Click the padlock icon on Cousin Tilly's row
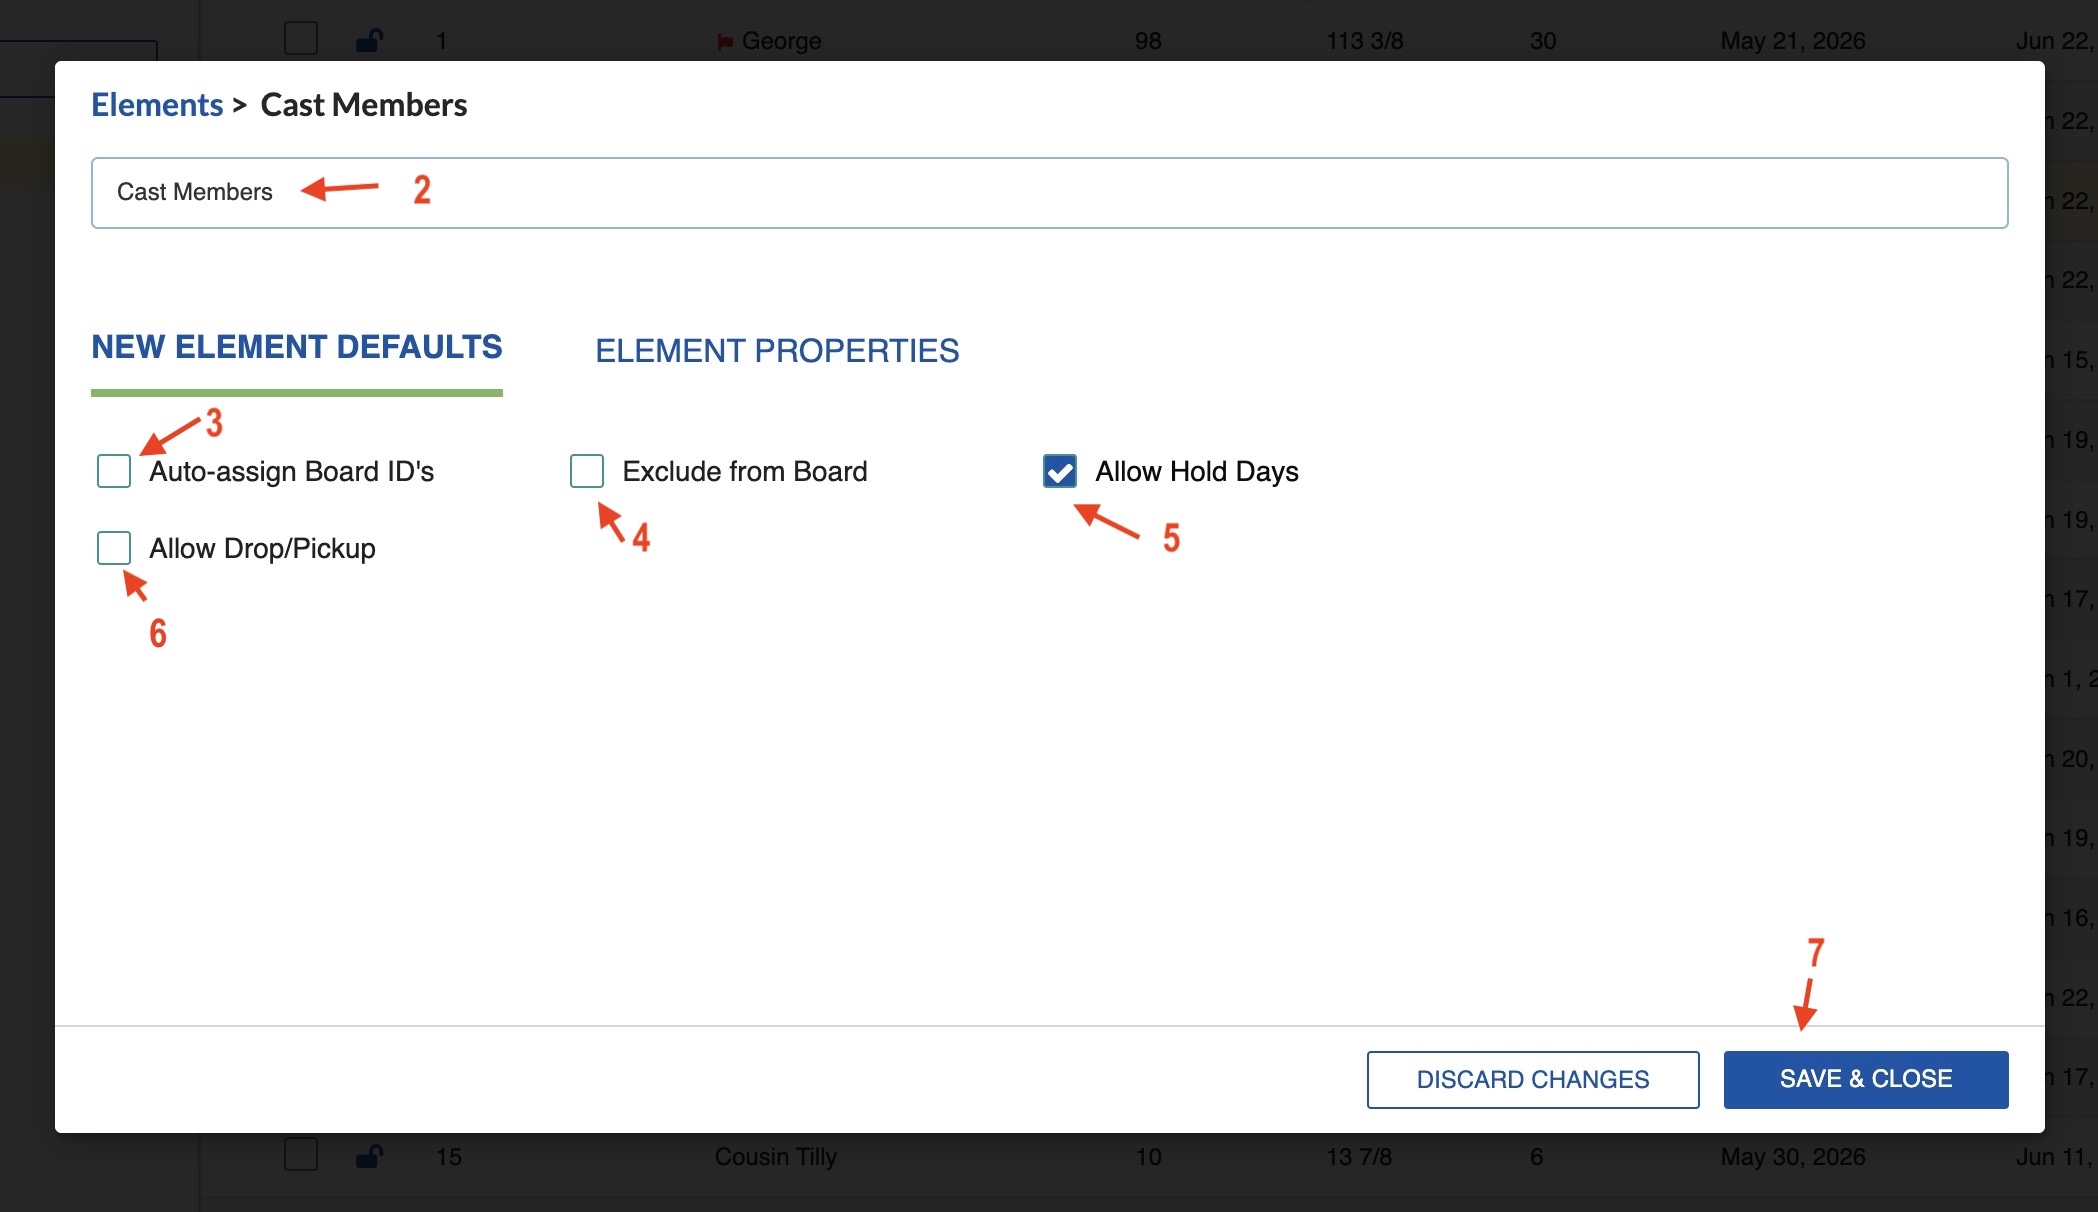This screenshot has width=2098, height=1212. click(x=369, y=1156)
